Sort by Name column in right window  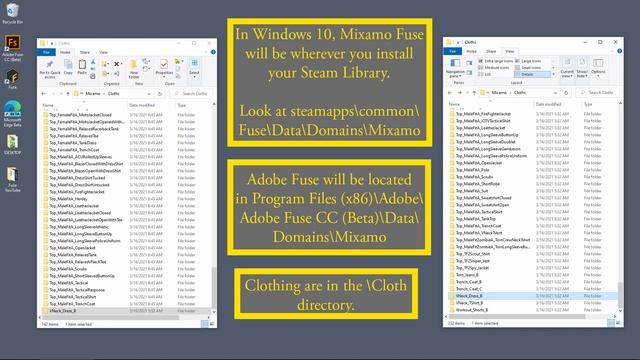[454, 104]
